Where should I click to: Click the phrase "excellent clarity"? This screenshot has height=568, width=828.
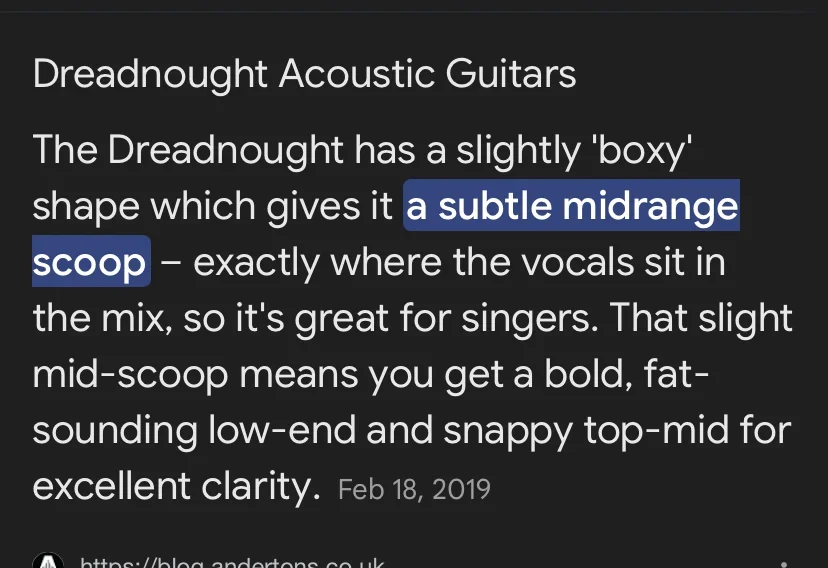point(175,486)
